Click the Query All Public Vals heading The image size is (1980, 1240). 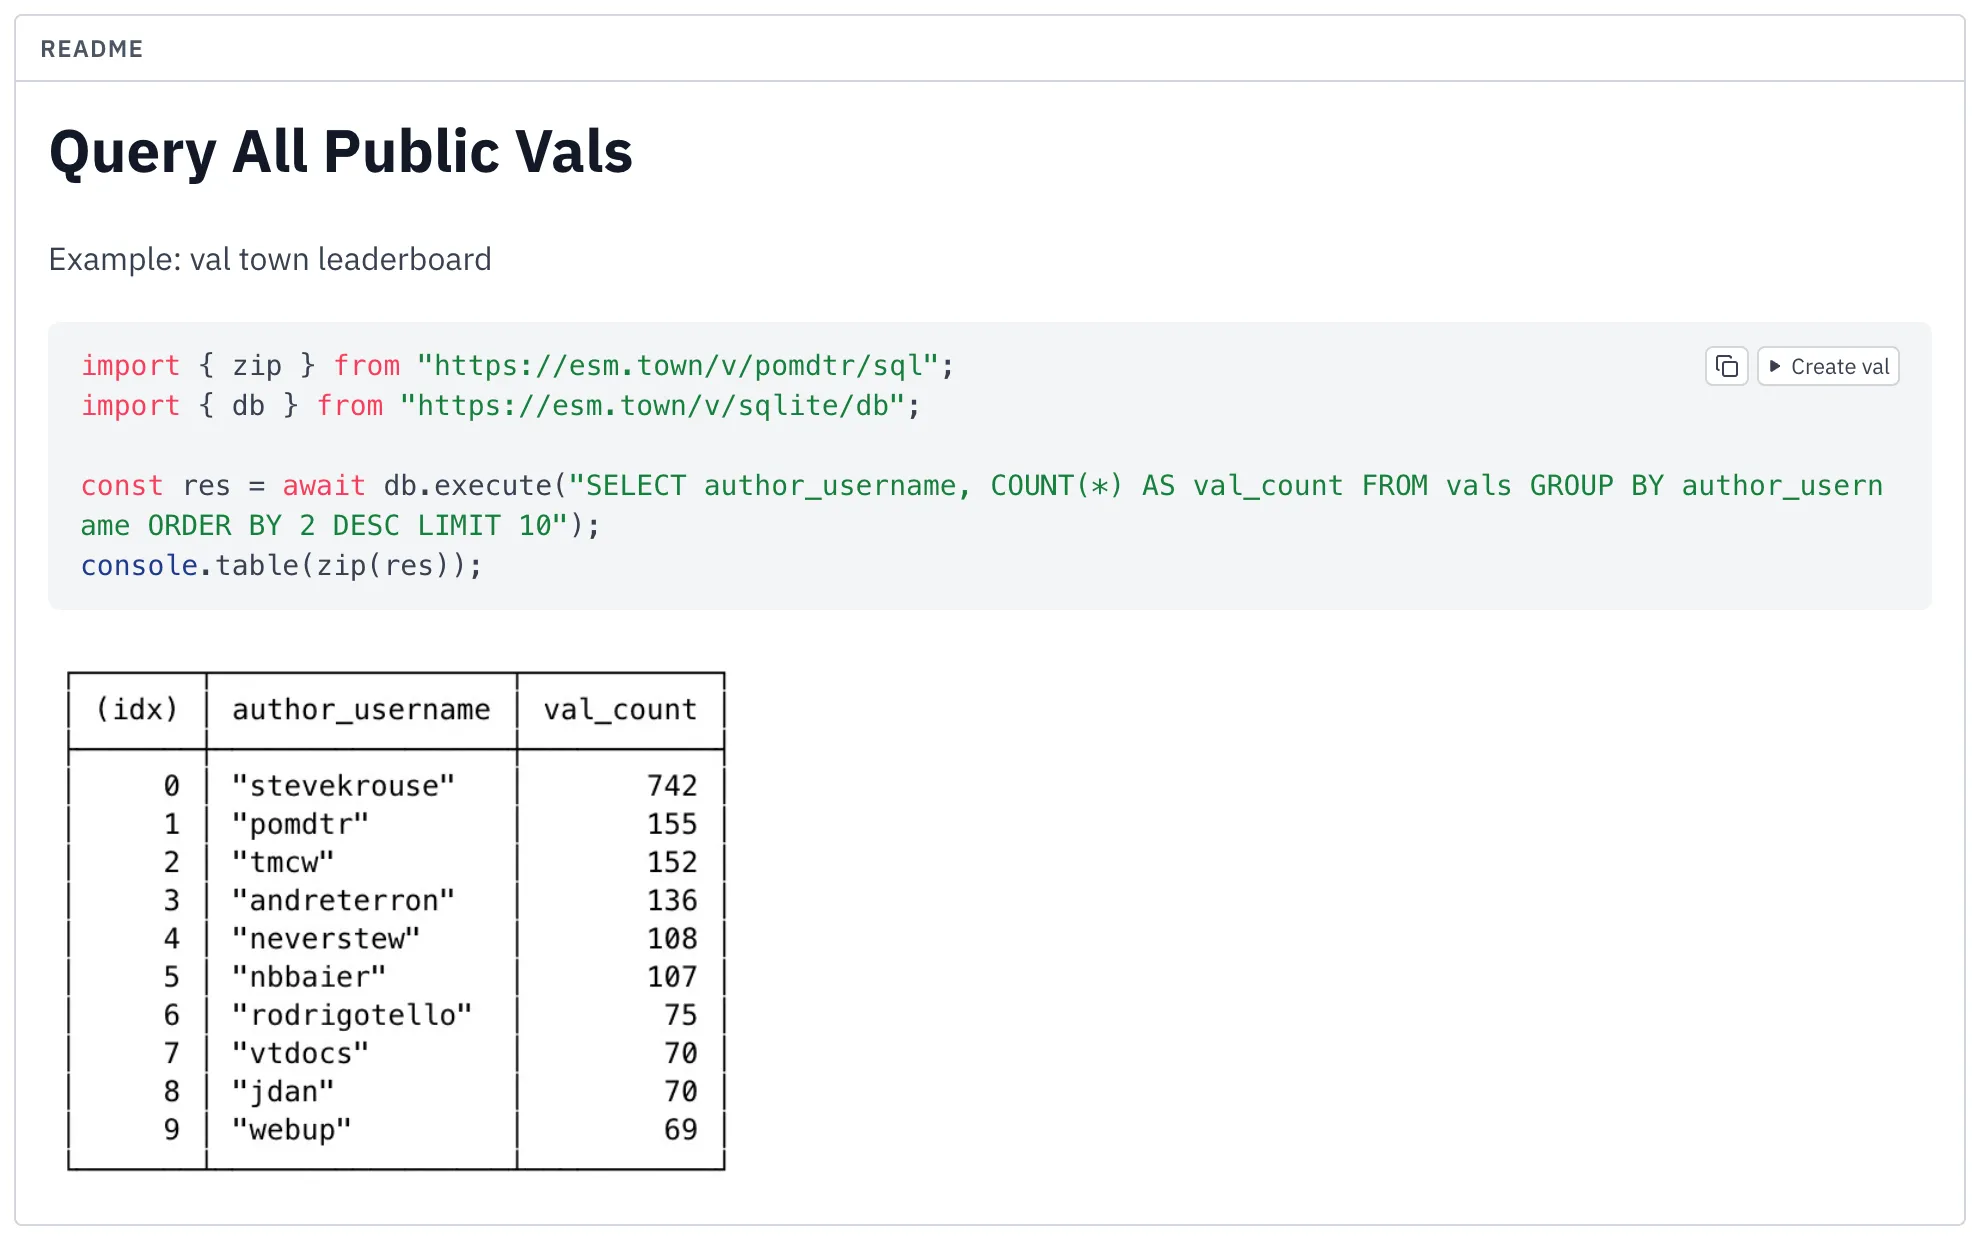pos(341,152)
